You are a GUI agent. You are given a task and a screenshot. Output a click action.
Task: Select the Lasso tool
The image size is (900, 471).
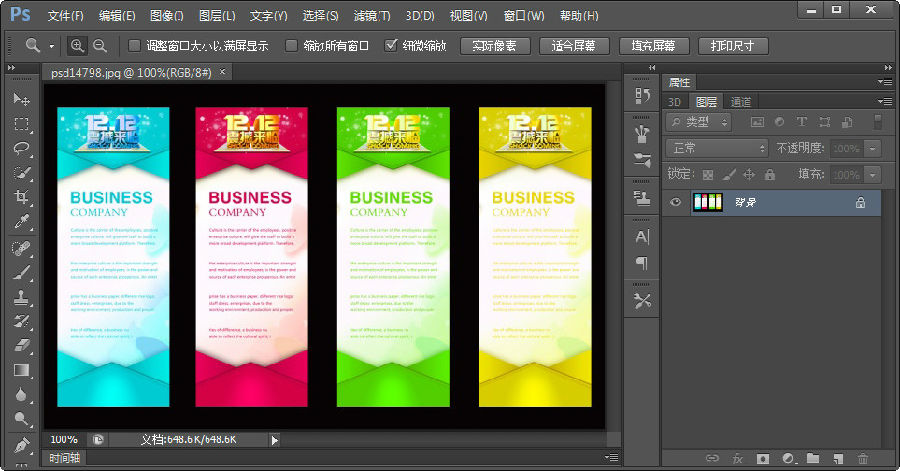21,148
